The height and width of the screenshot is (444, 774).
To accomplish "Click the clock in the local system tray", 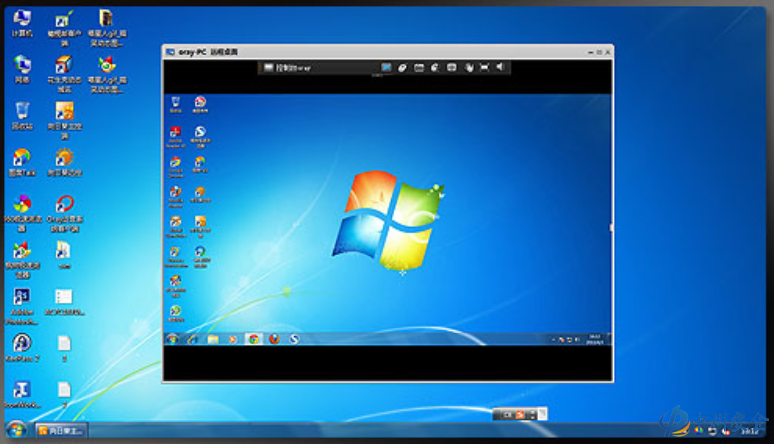I will coord(750,431).
